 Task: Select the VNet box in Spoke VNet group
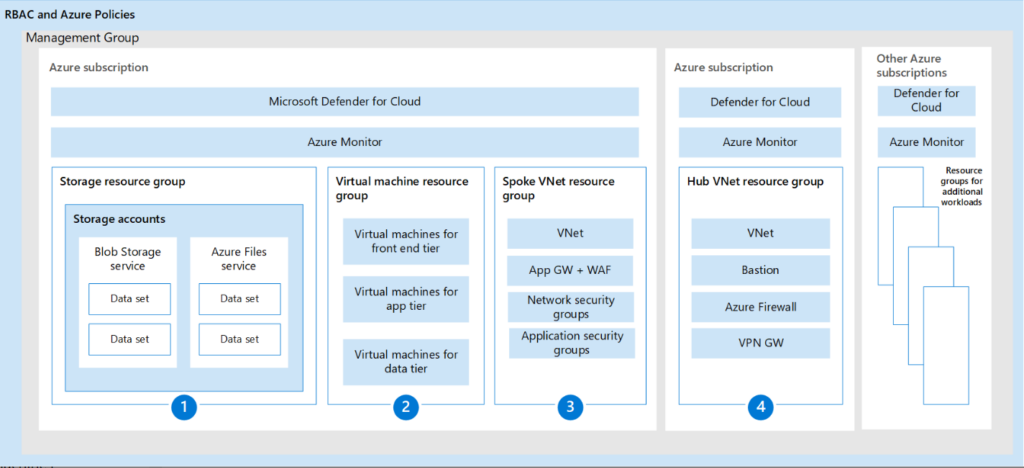570,234
